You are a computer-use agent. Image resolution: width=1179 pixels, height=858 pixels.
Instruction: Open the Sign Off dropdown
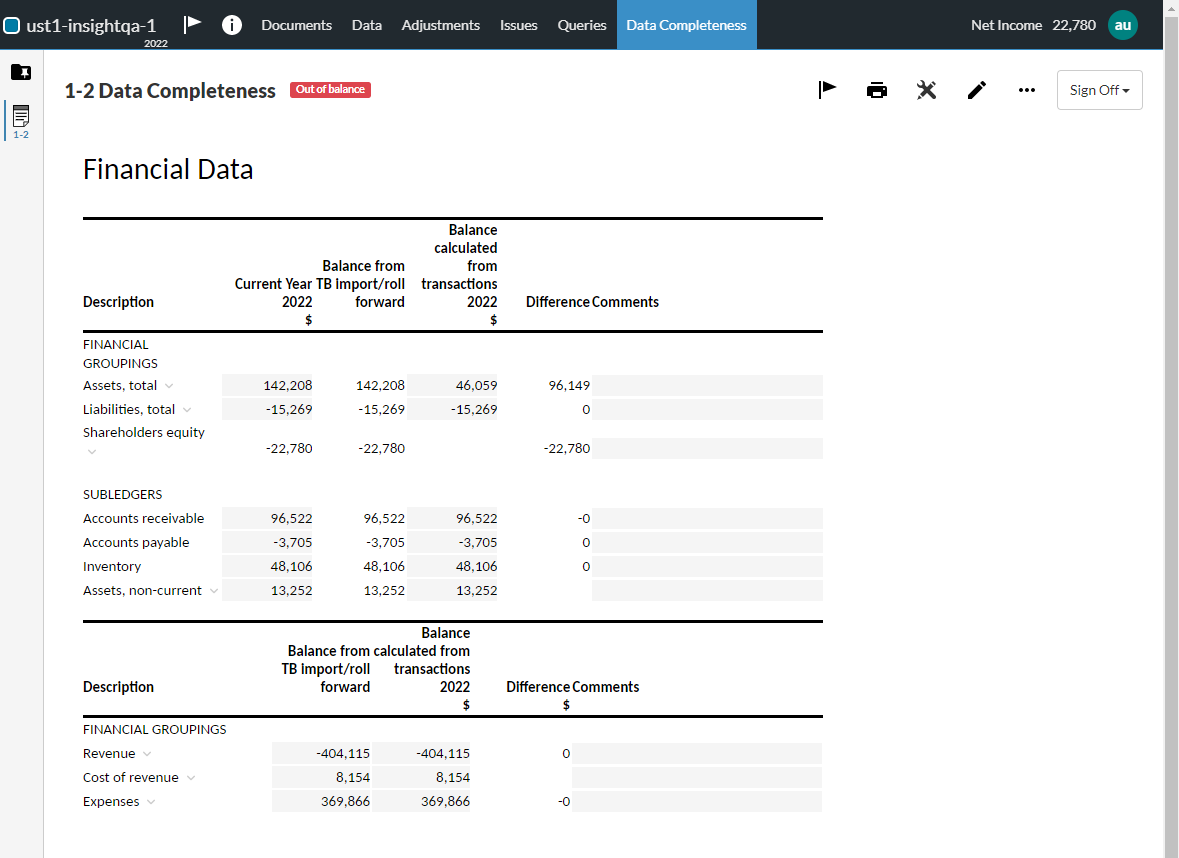click(1099, 90)
